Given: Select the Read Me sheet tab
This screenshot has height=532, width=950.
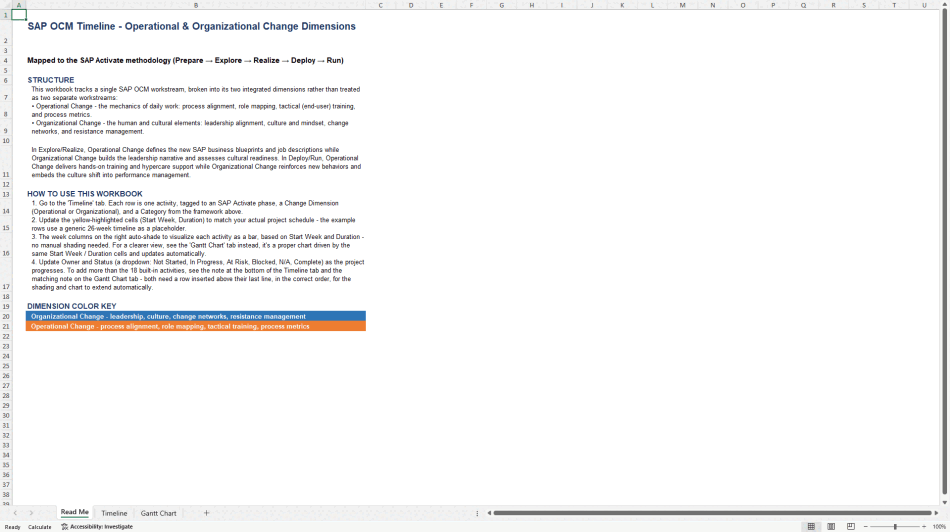Looking at the screenshot, I should [x=75, y=513].
